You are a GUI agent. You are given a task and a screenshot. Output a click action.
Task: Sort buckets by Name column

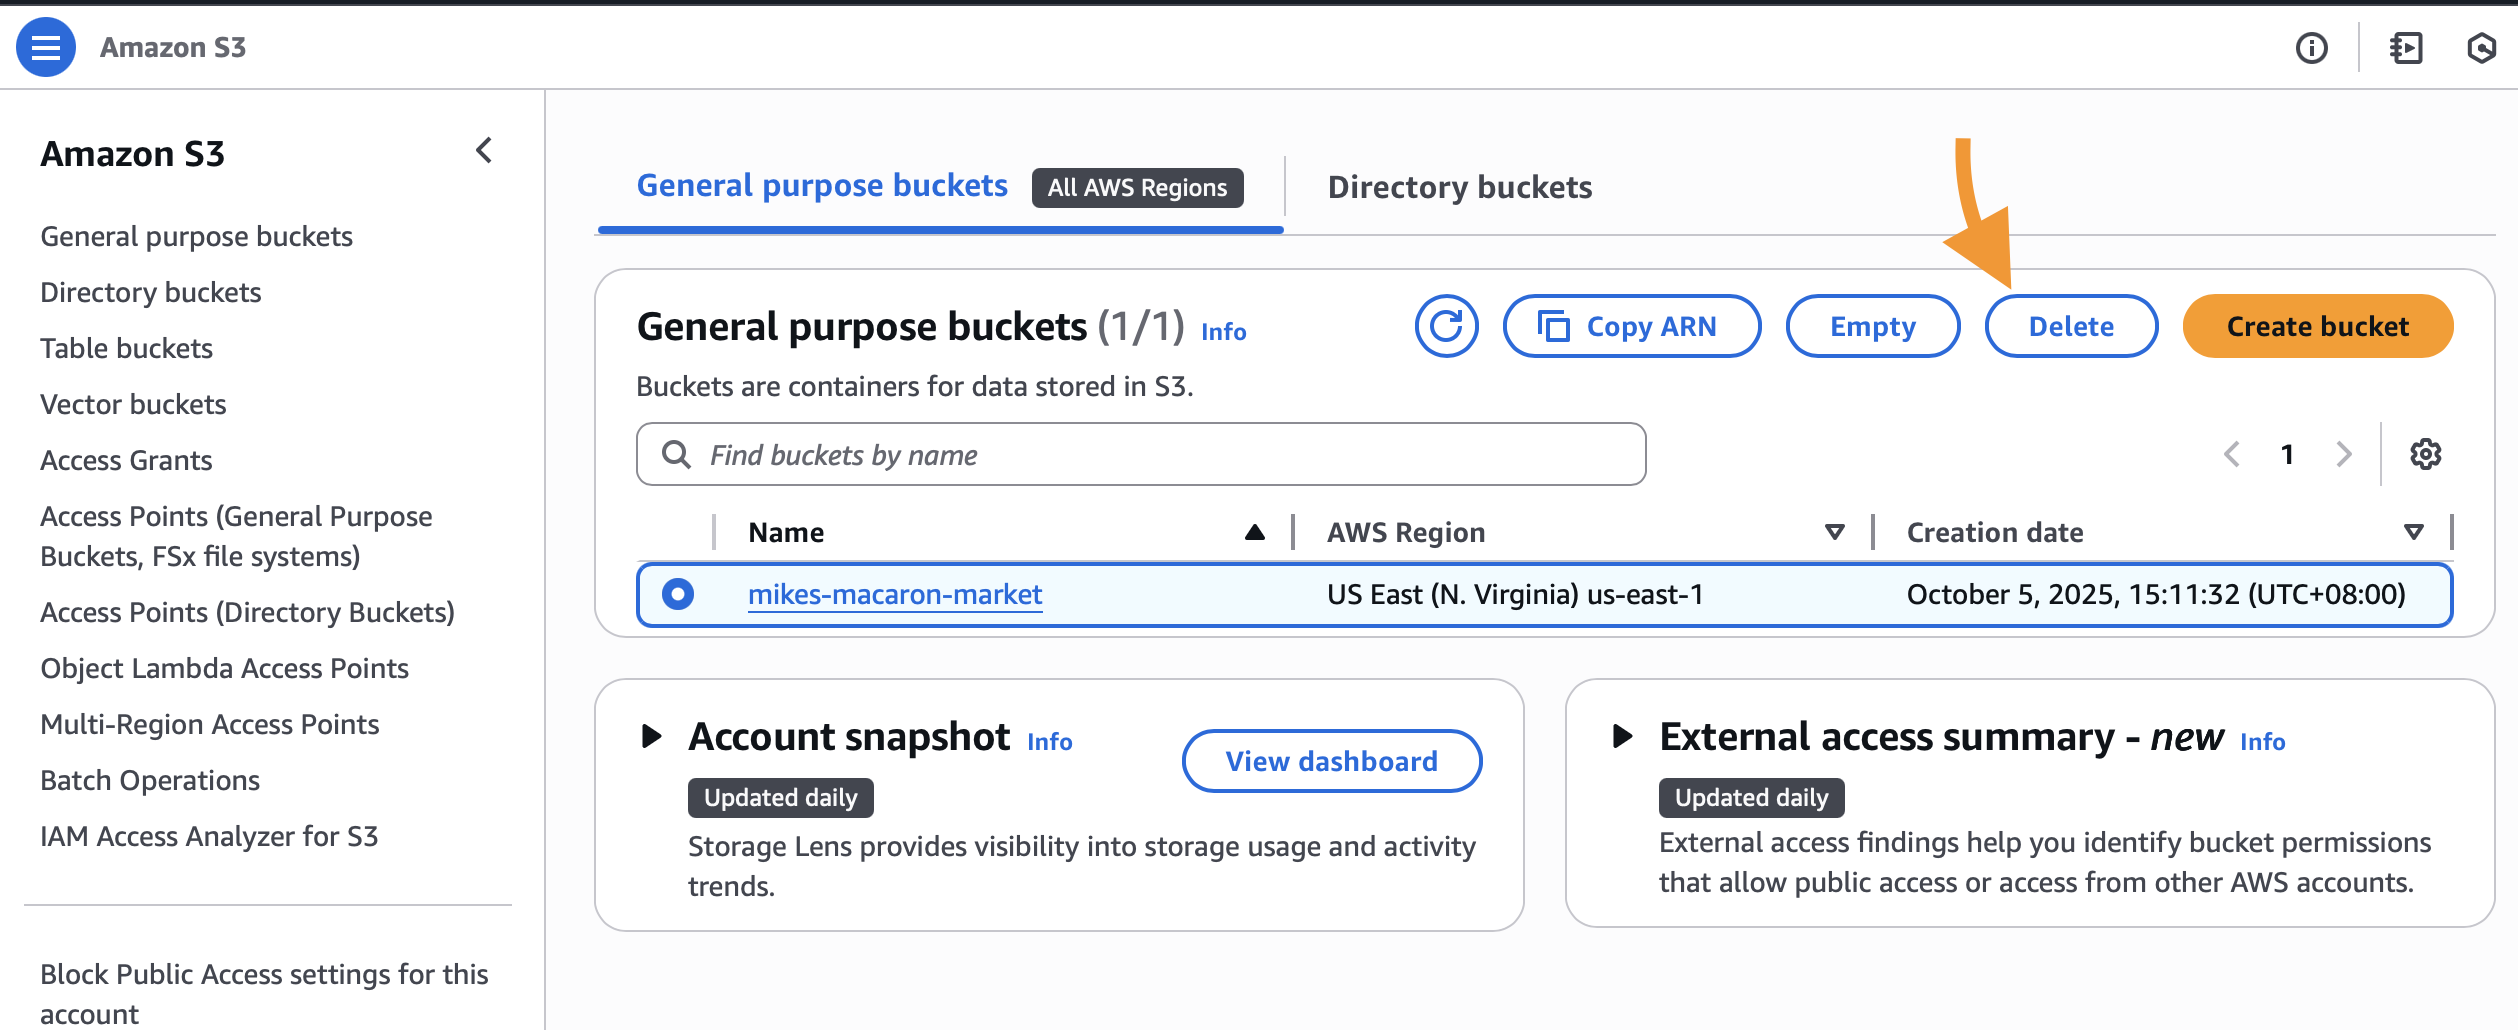pyautogui.click(x=1254, y=532)
